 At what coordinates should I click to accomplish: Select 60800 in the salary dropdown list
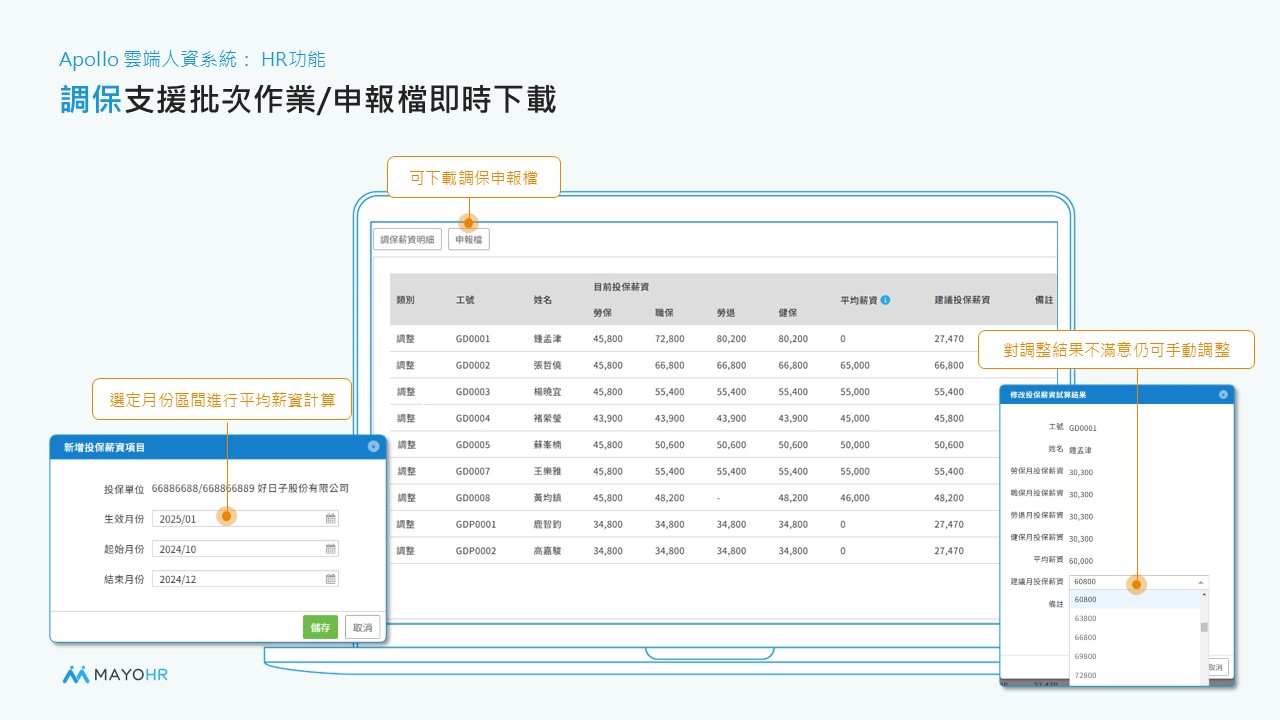[x=1134, y=600]
